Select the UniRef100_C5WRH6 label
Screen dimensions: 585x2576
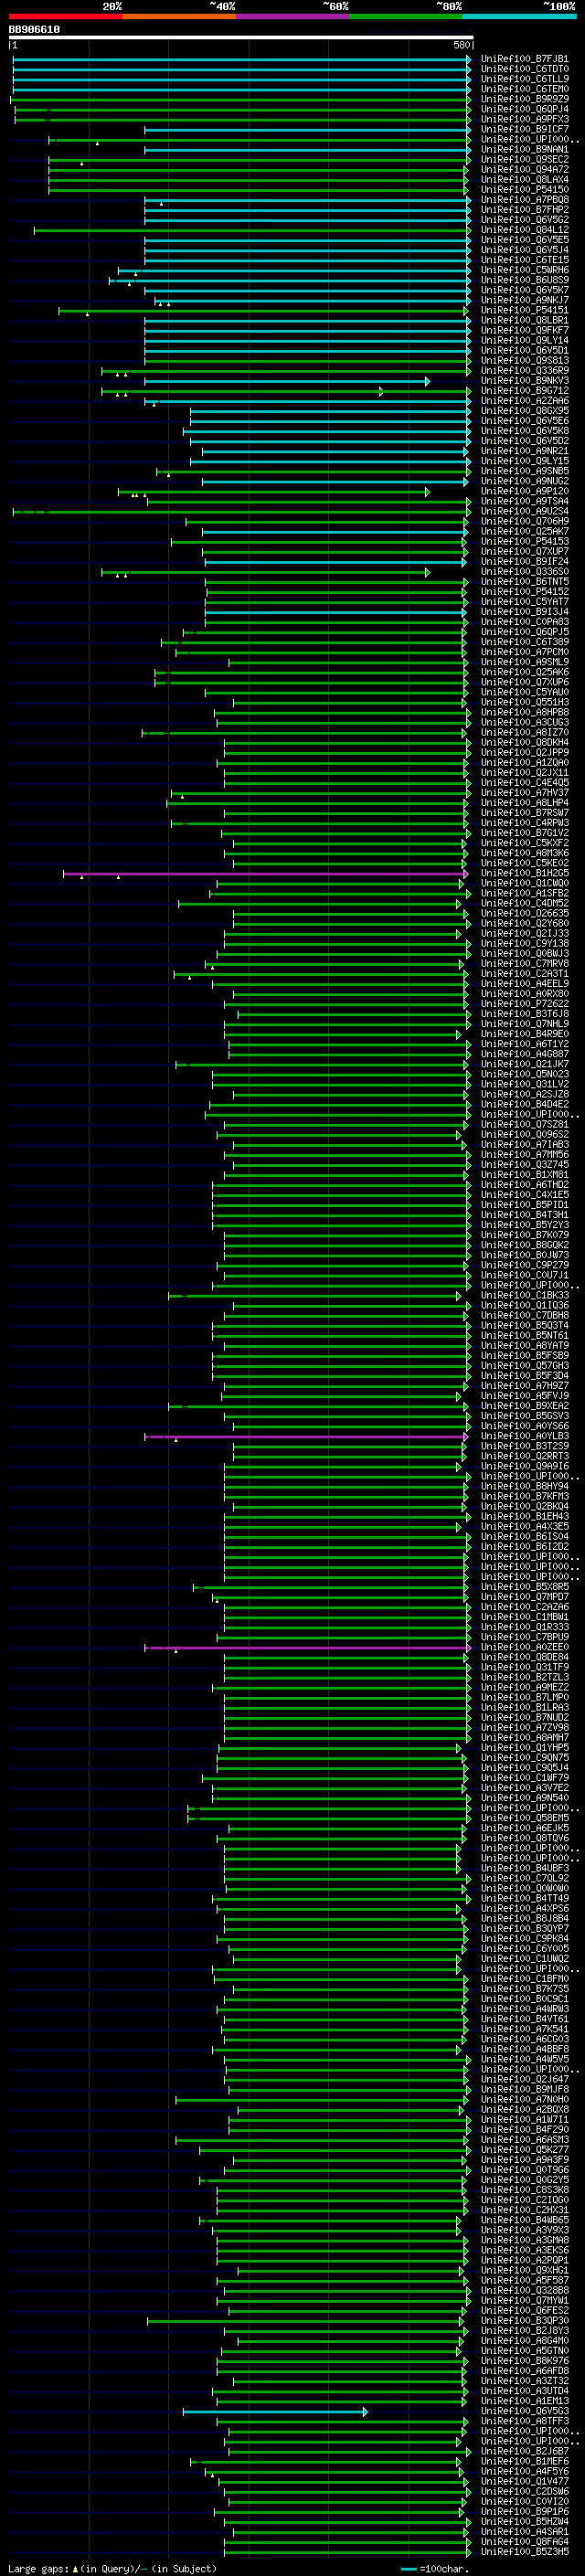pos(525,270)
